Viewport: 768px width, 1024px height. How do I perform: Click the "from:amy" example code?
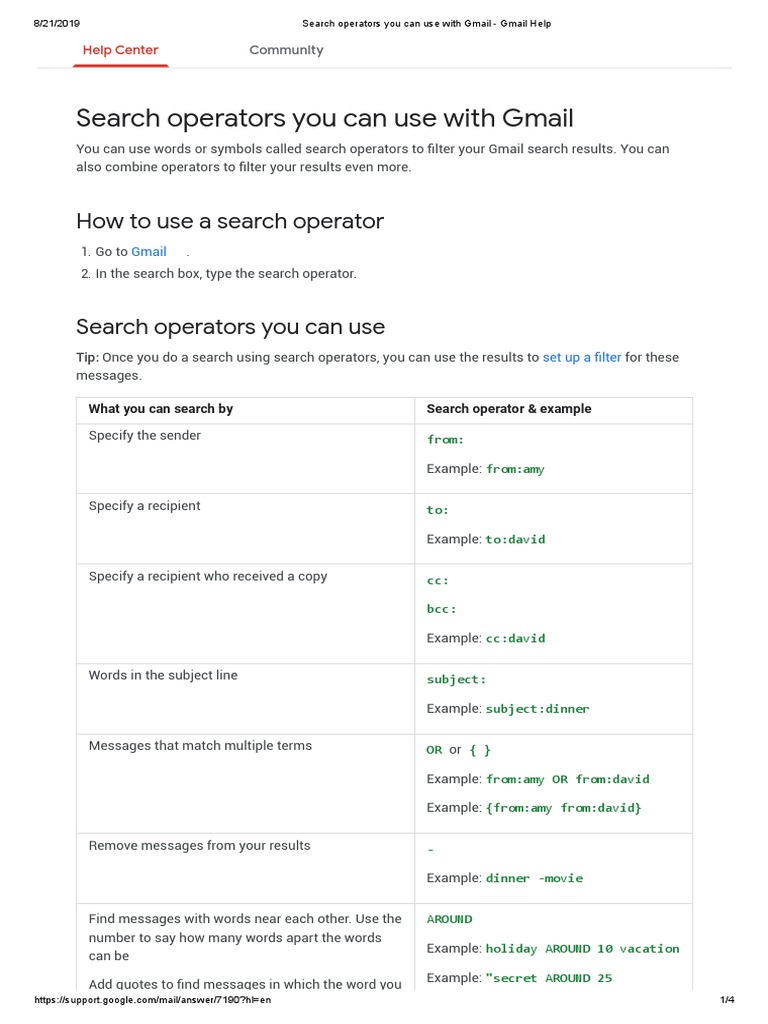[515, 469]
